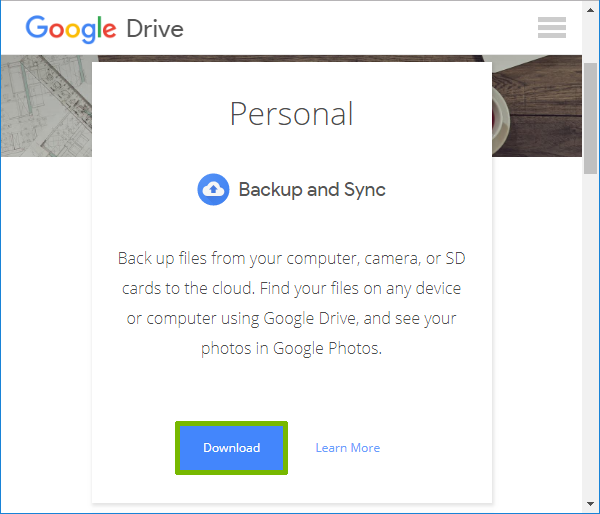
Task: Click the Backup and Sync cloud icon
Action: pos(213,189)
